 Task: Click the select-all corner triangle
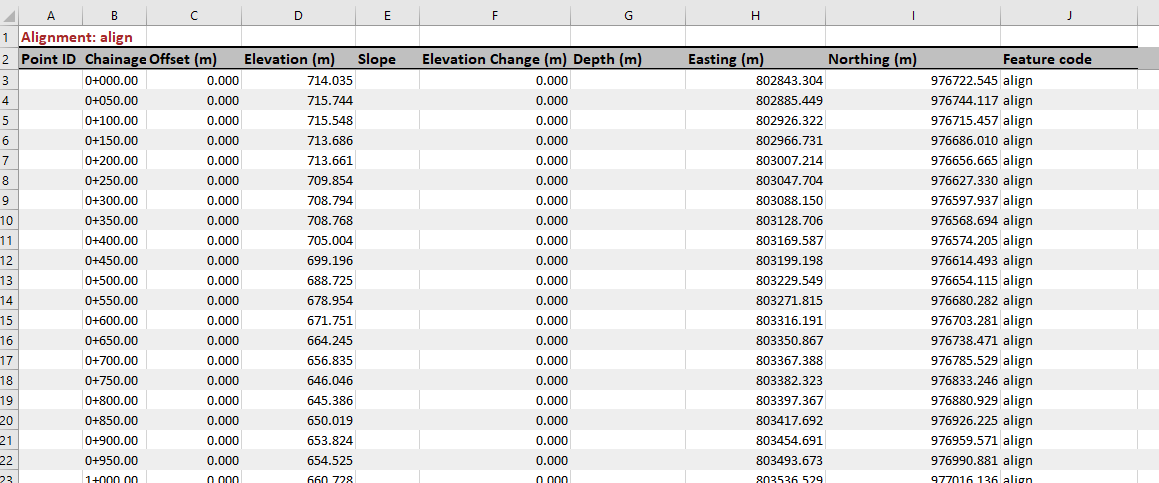[x=9, y=15]
